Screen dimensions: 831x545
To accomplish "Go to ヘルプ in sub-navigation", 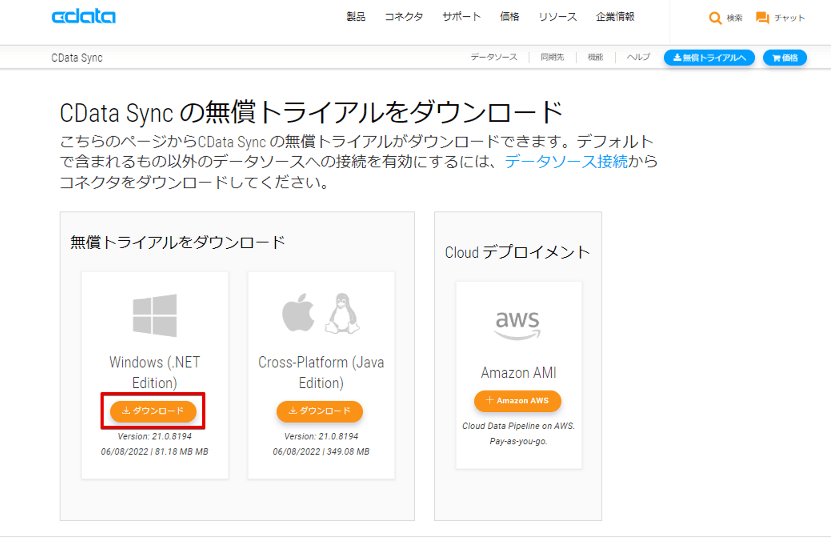I will 638,57.
